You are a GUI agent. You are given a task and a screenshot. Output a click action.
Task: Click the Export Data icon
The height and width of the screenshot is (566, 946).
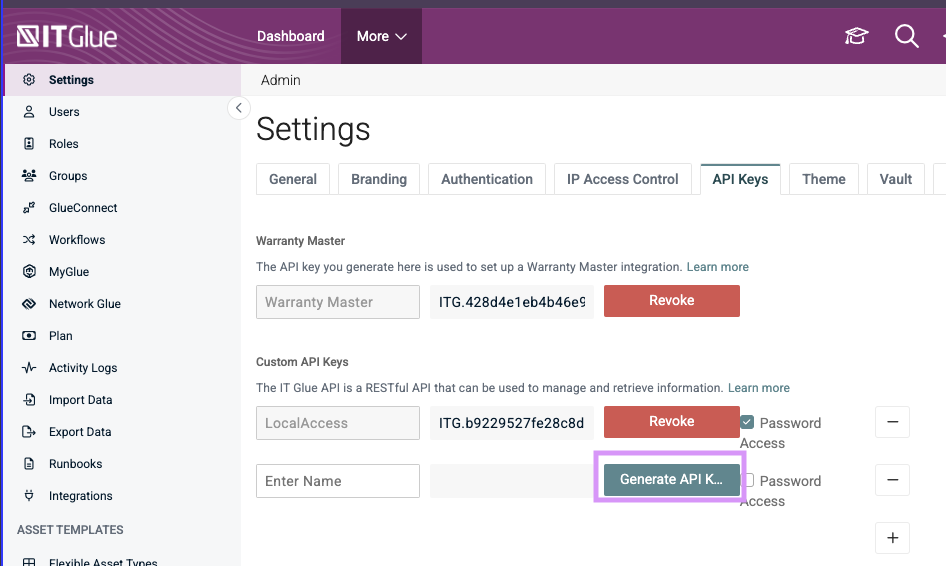pyautogui.click(x=29, y=432)
